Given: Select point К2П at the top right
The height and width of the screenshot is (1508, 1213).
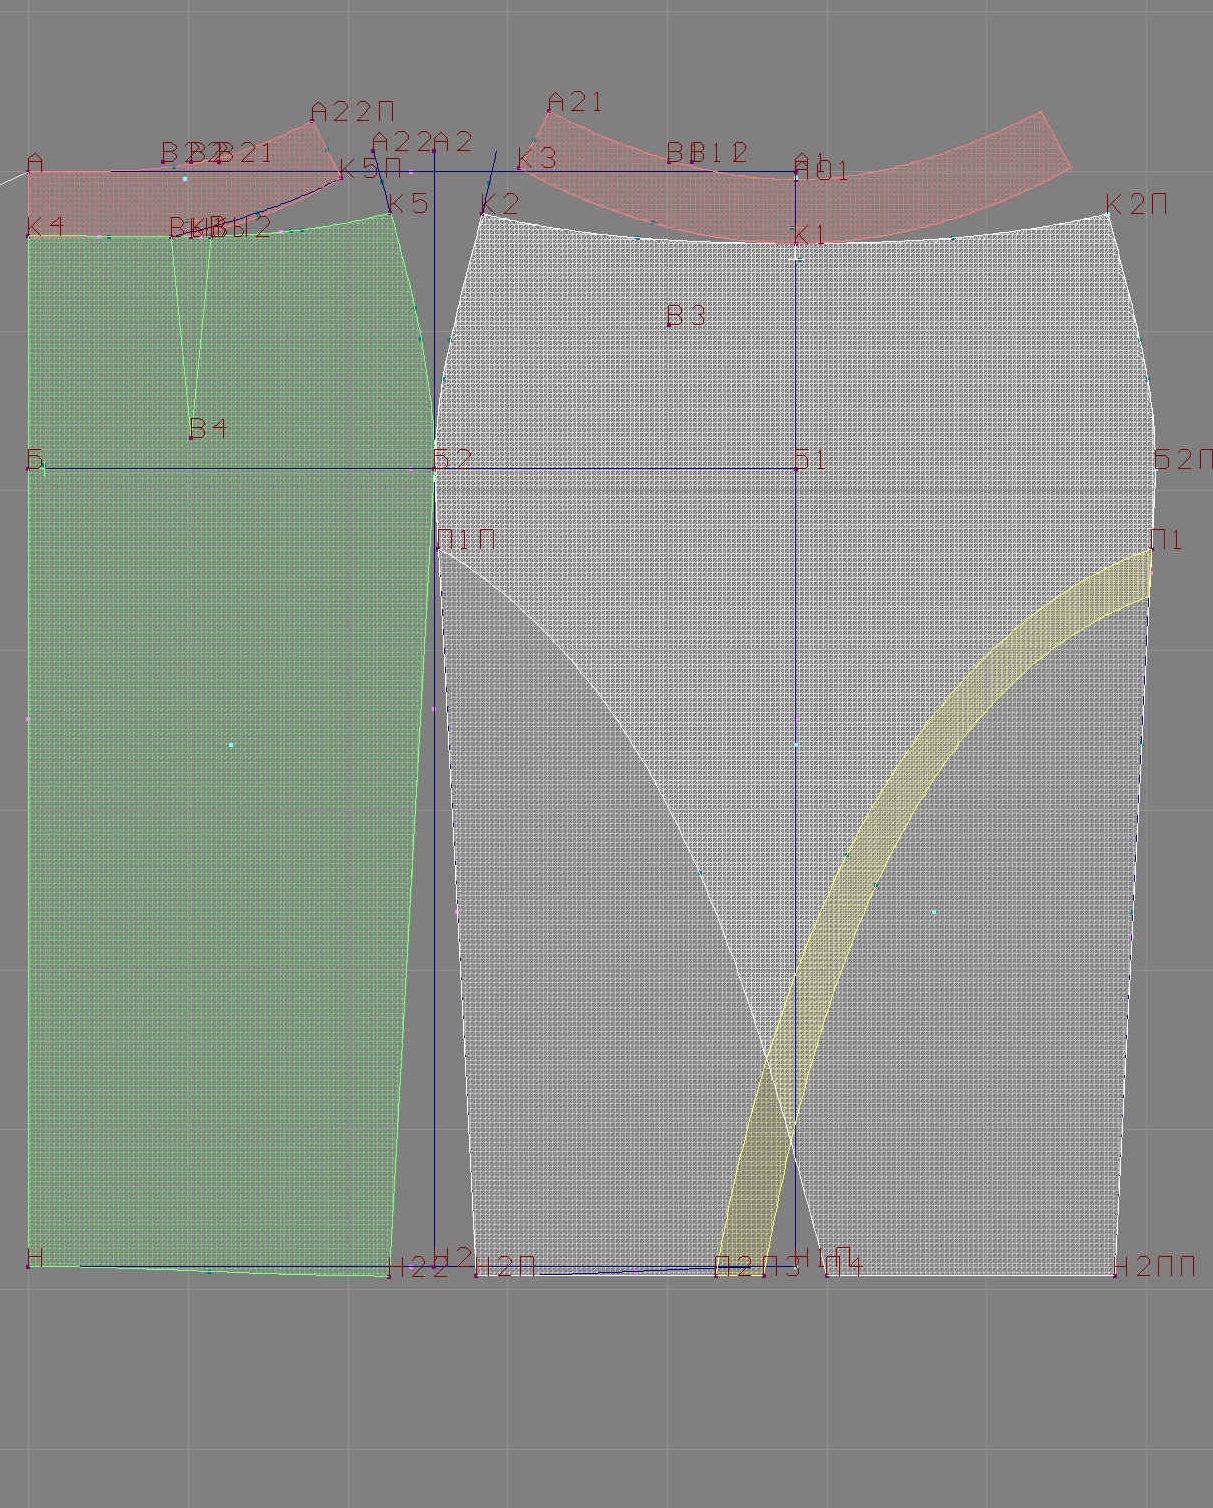Looking at the screenshot, I should coord(1108,215).
